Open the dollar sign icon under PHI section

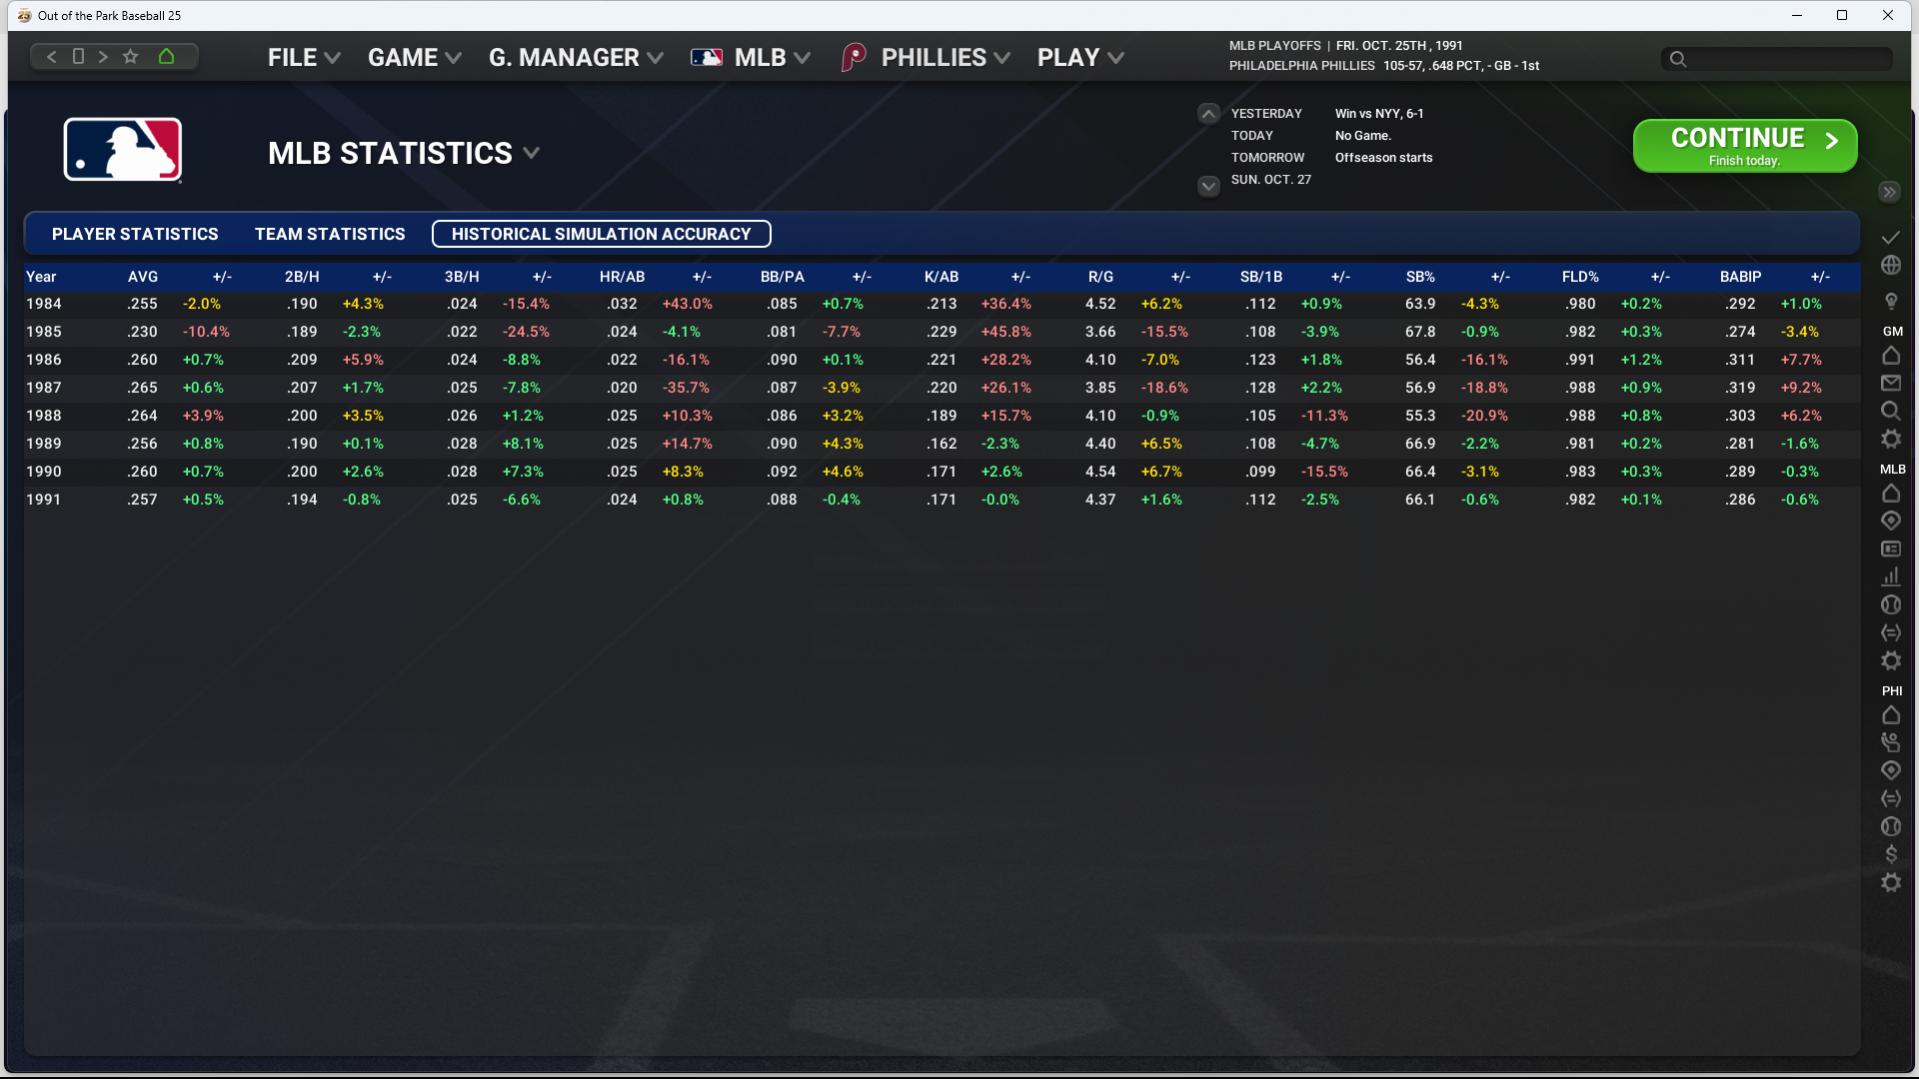coord(1891,854)
